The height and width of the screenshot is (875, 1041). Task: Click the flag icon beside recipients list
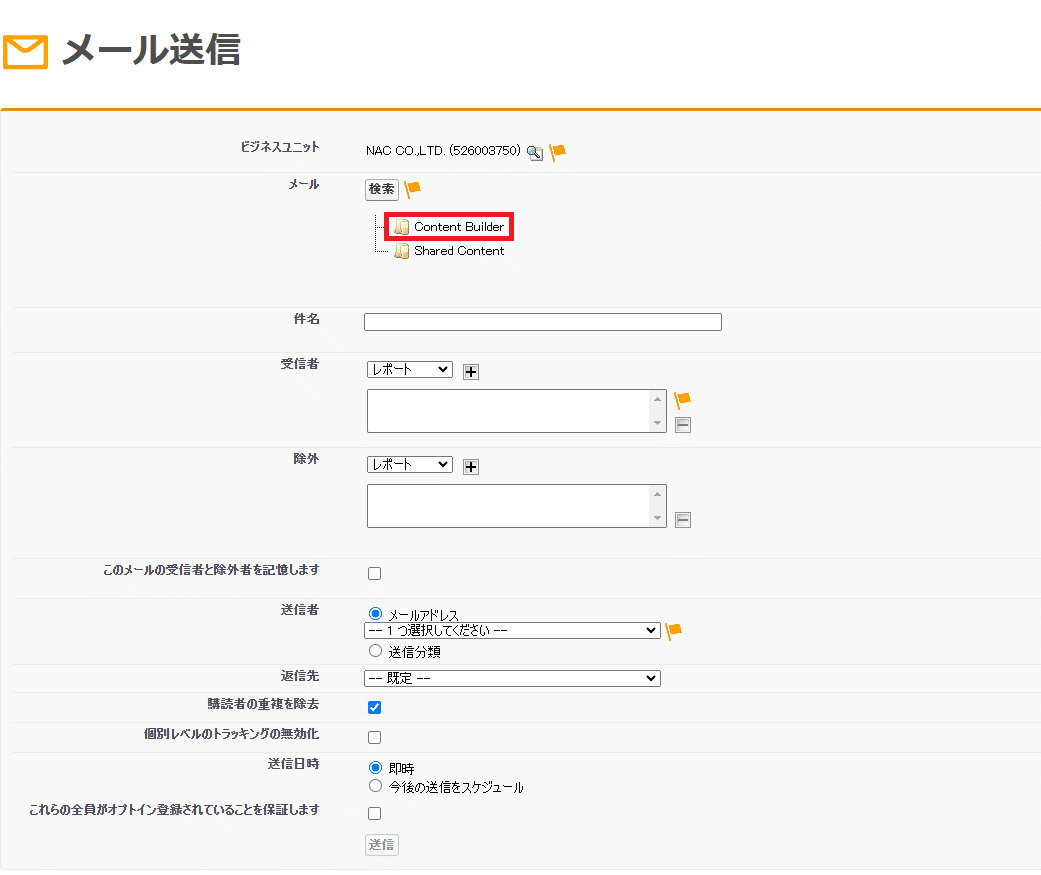click(682, 400)
